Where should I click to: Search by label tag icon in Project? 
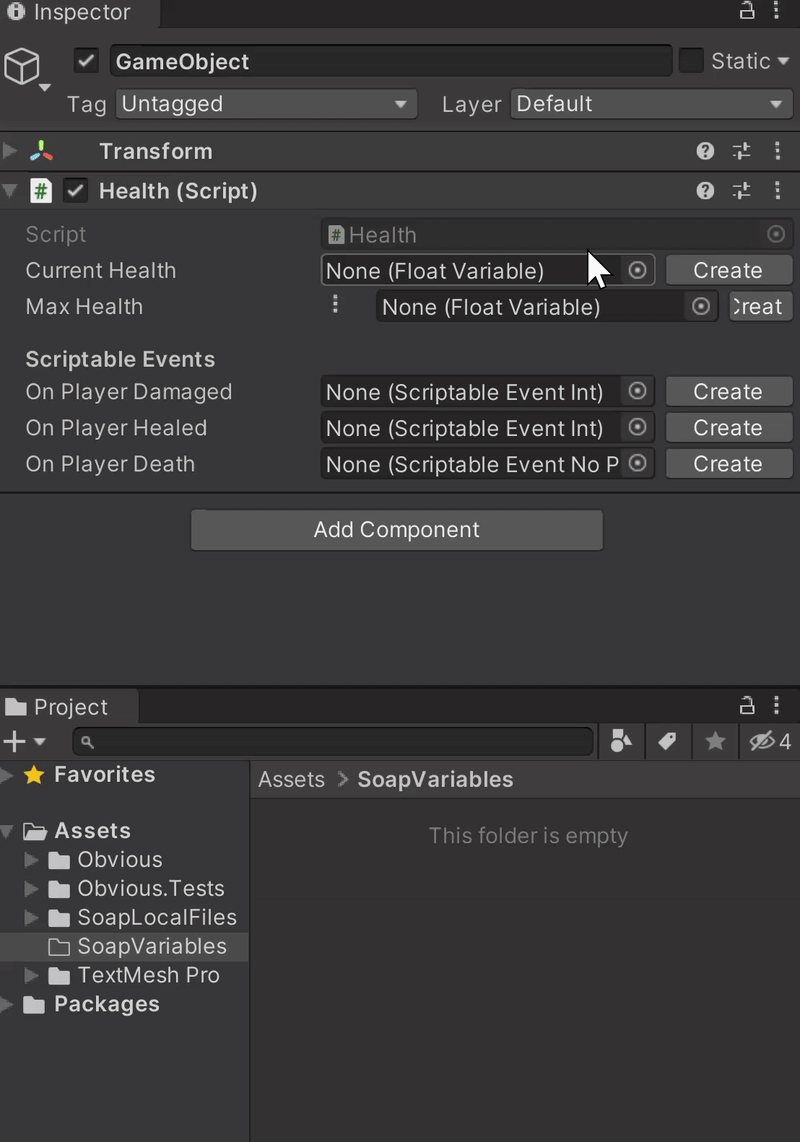coord(667,741)
